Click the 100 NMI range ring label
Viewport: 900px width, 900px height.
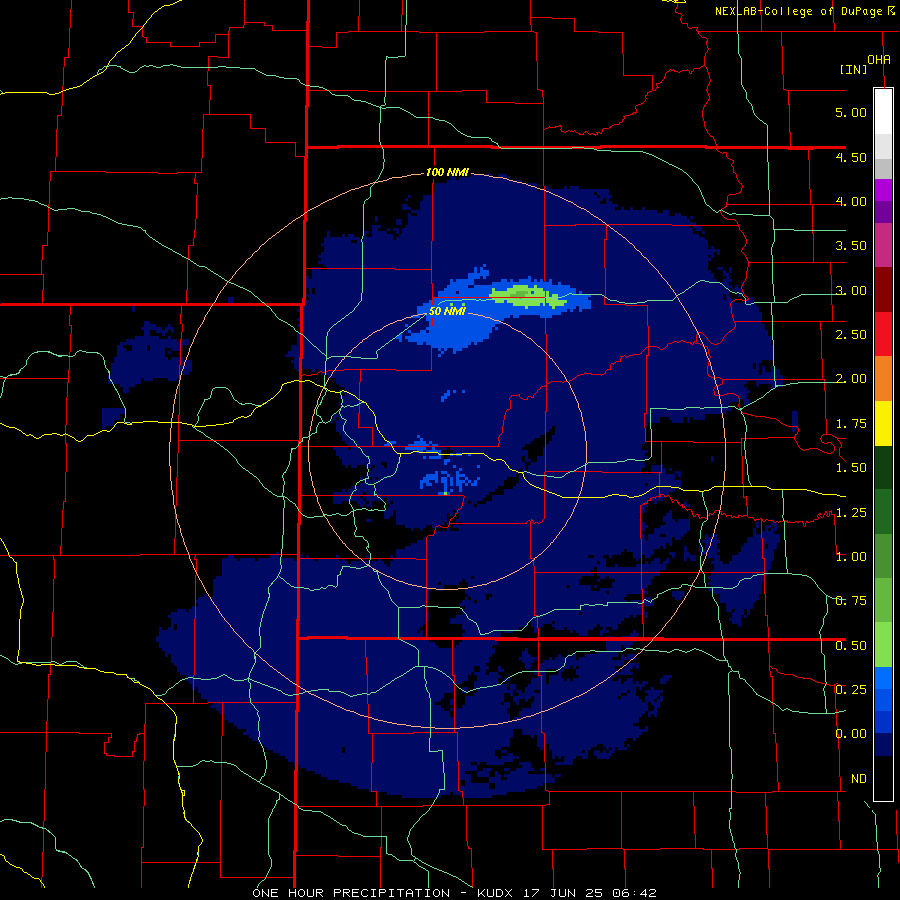coord(447,172)
